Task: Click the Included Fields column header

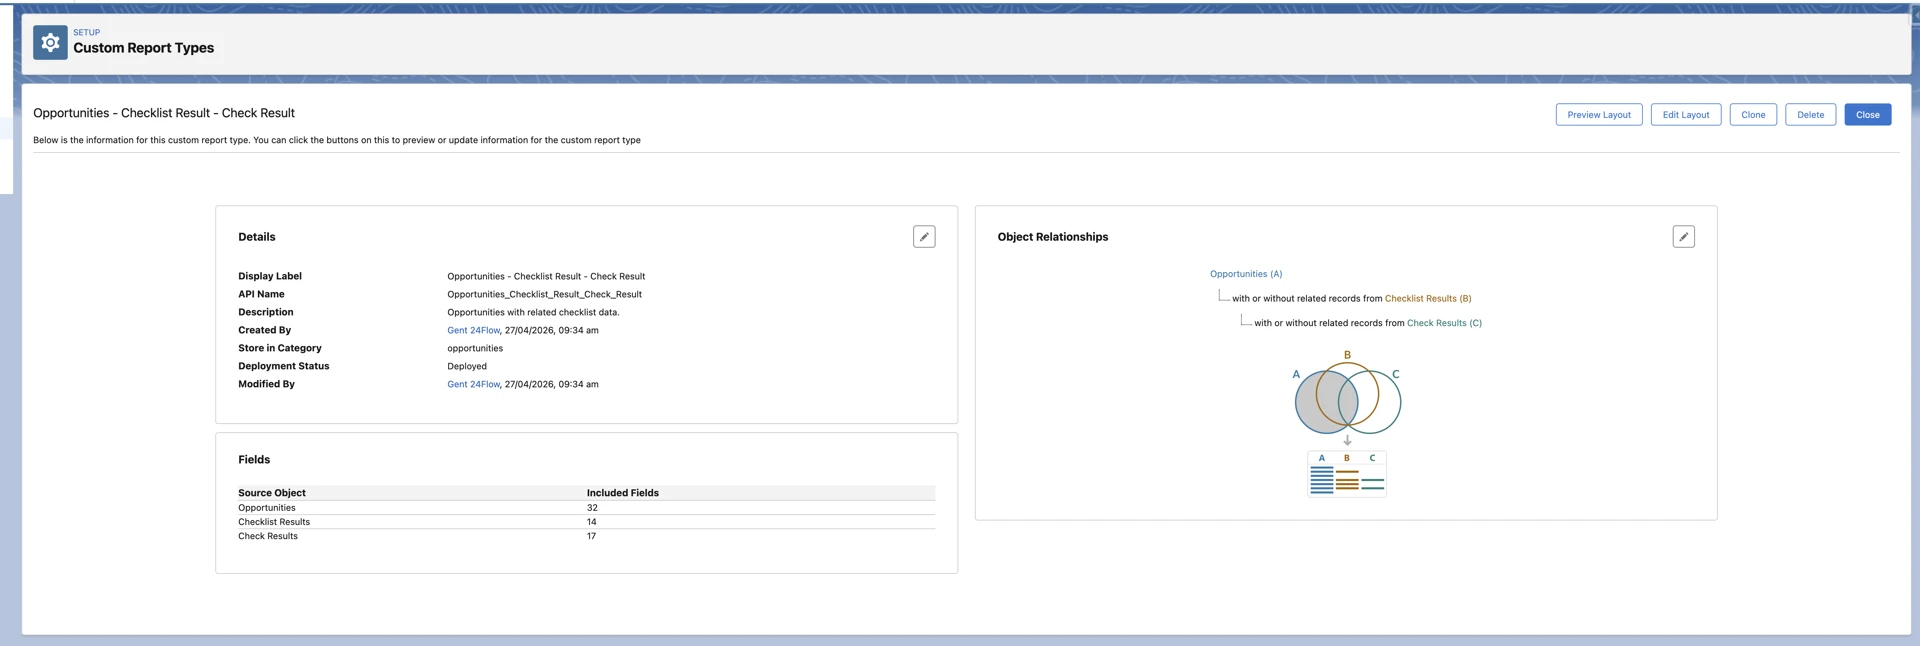Action: pos(622,493)
